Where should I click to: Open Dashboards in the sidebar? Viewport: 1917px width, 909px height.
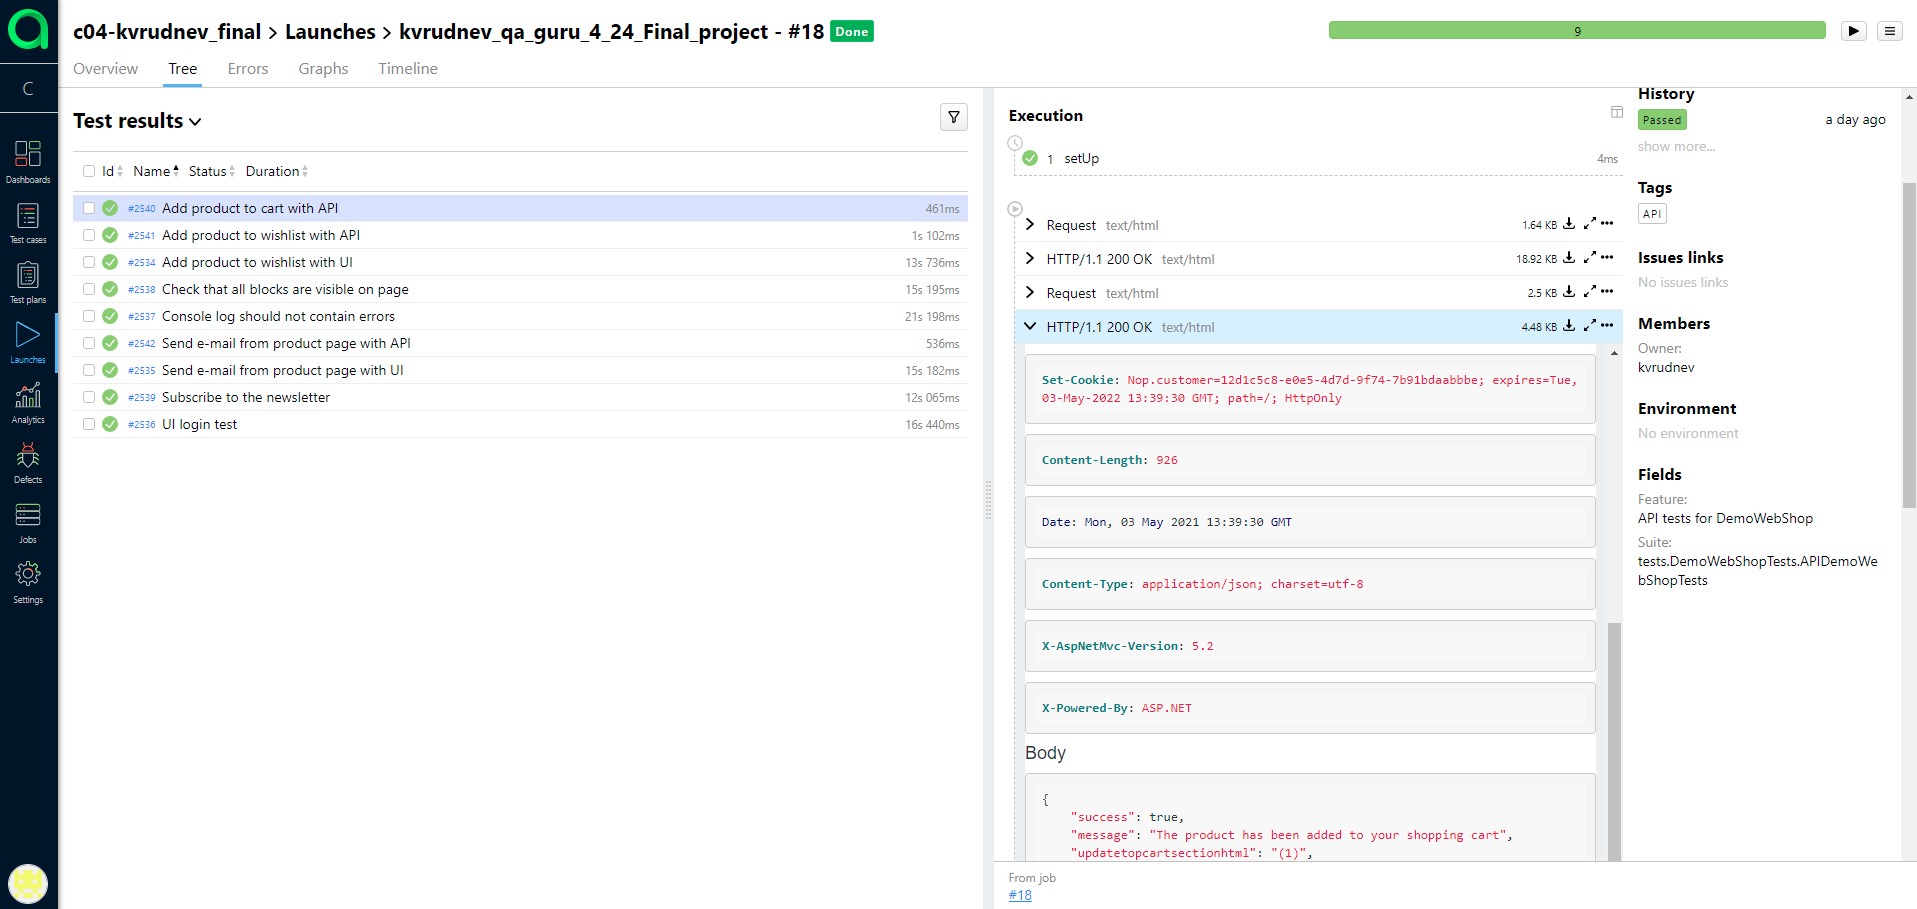pyautogui.click(x=28, y=162)
